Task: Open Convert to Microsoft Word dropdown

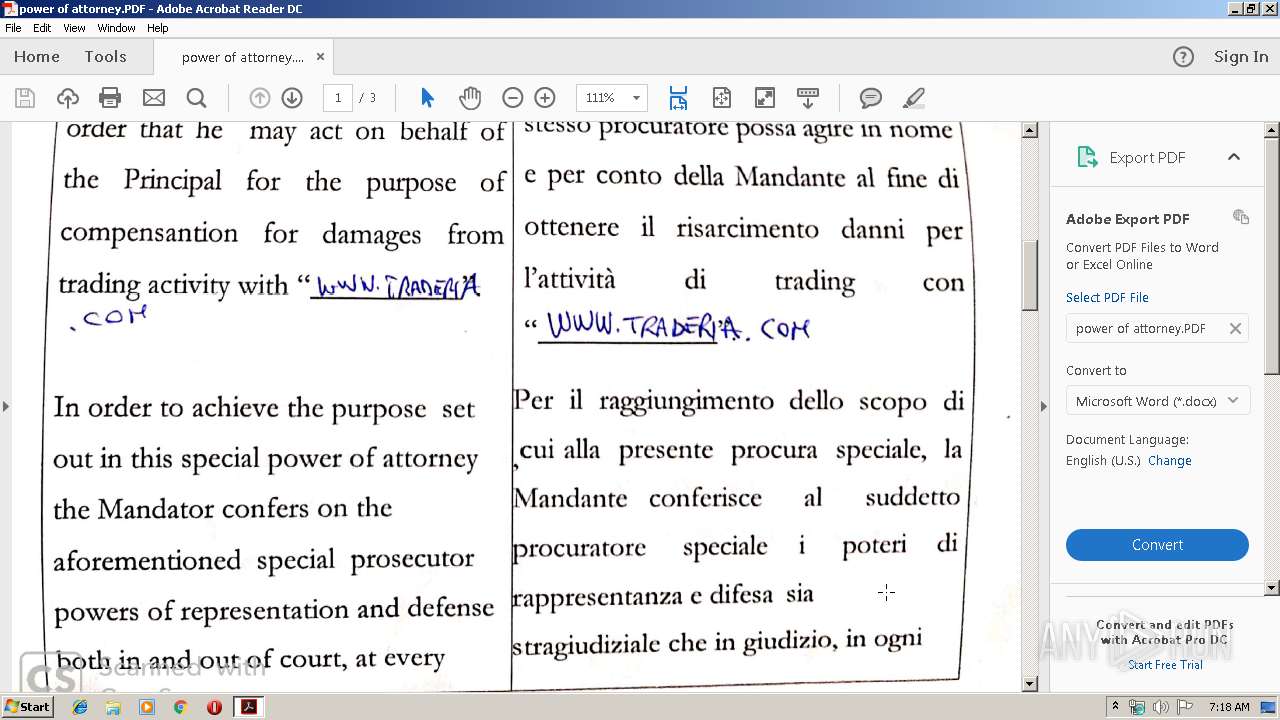Action: pyautogui.click(x=1157, y=401)
